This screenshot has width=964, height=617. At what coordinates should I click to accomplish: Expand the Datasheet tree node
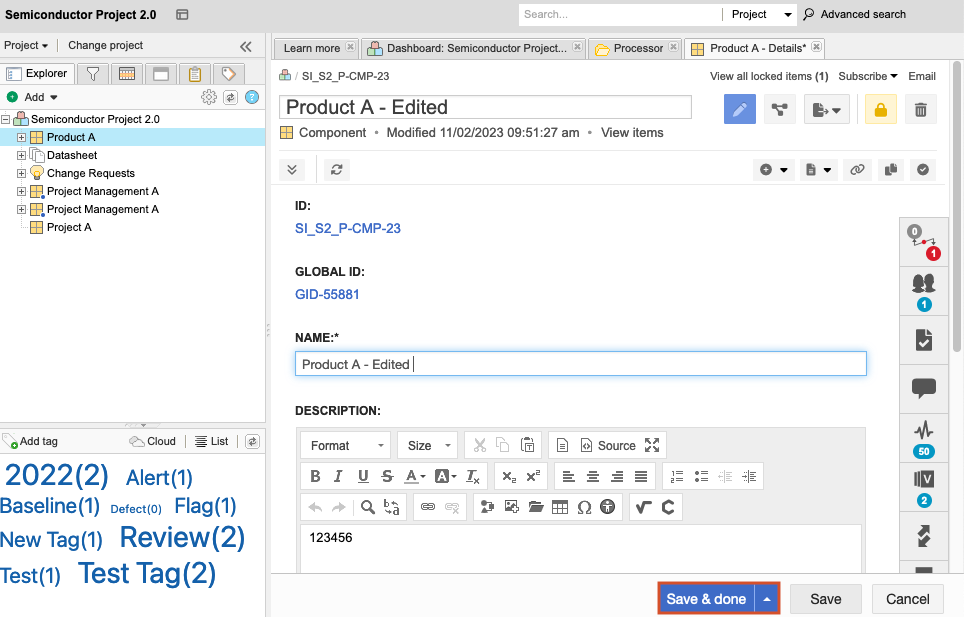[x=22, y=155]
